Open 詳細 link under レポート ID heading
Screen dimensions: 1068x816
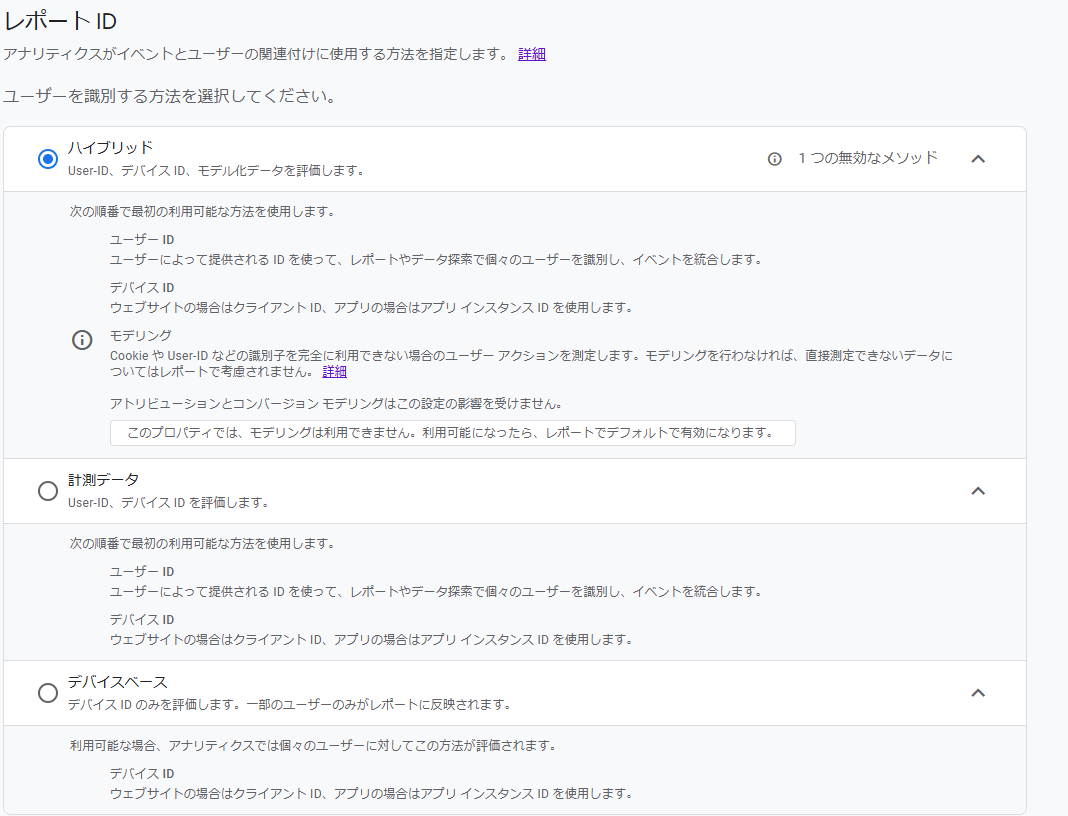(532, 54)
